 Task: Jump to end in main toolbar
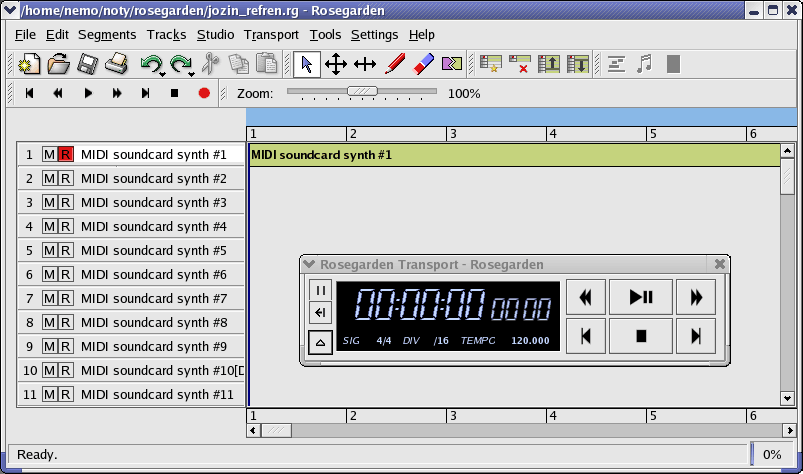(x=145, y=93)
